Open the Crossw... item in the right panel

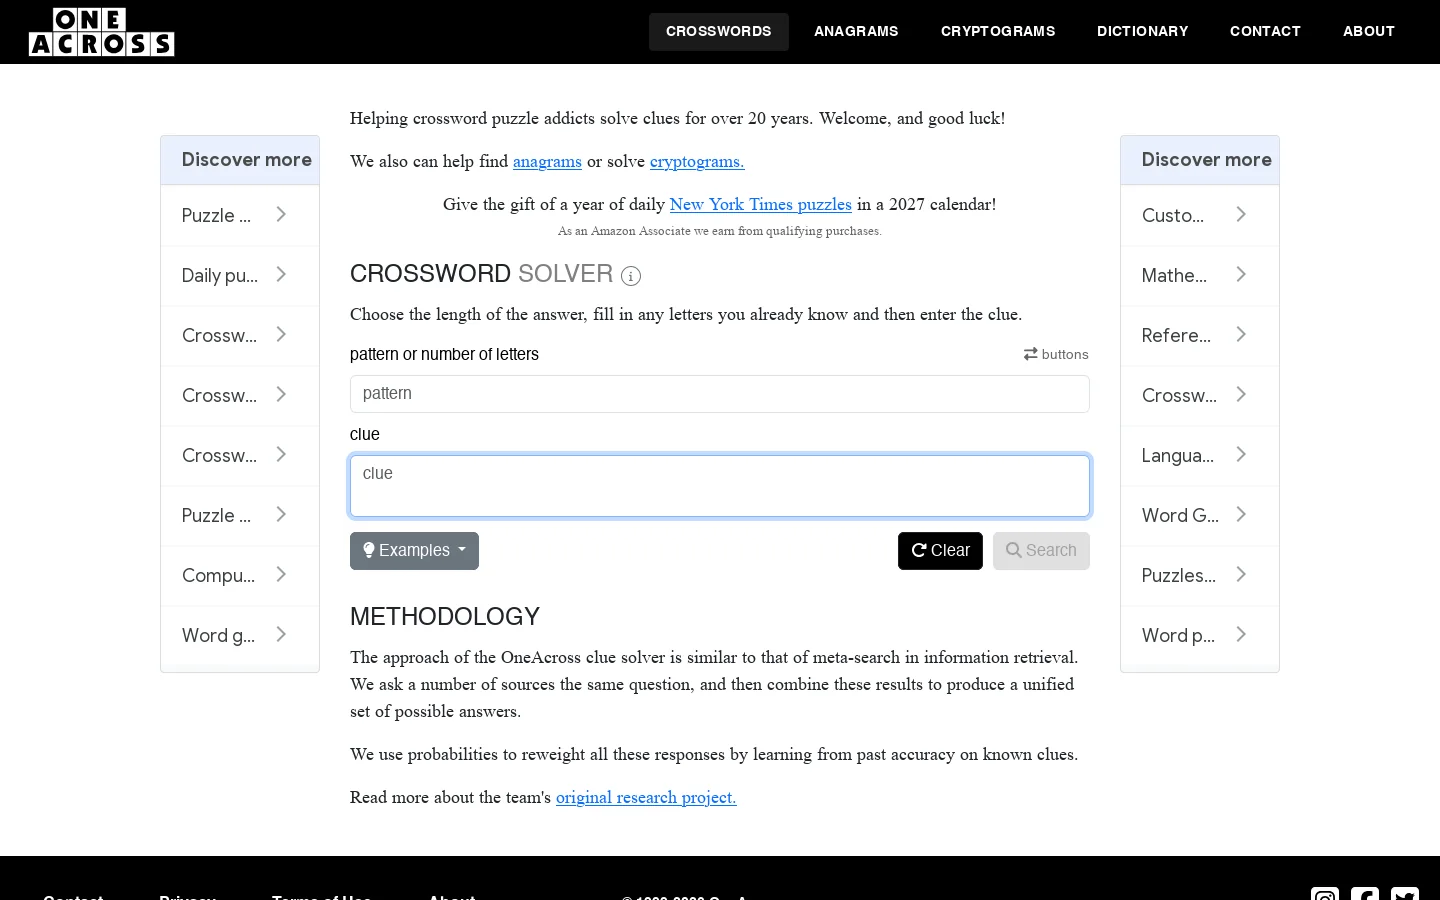[x=1200, y=396]
